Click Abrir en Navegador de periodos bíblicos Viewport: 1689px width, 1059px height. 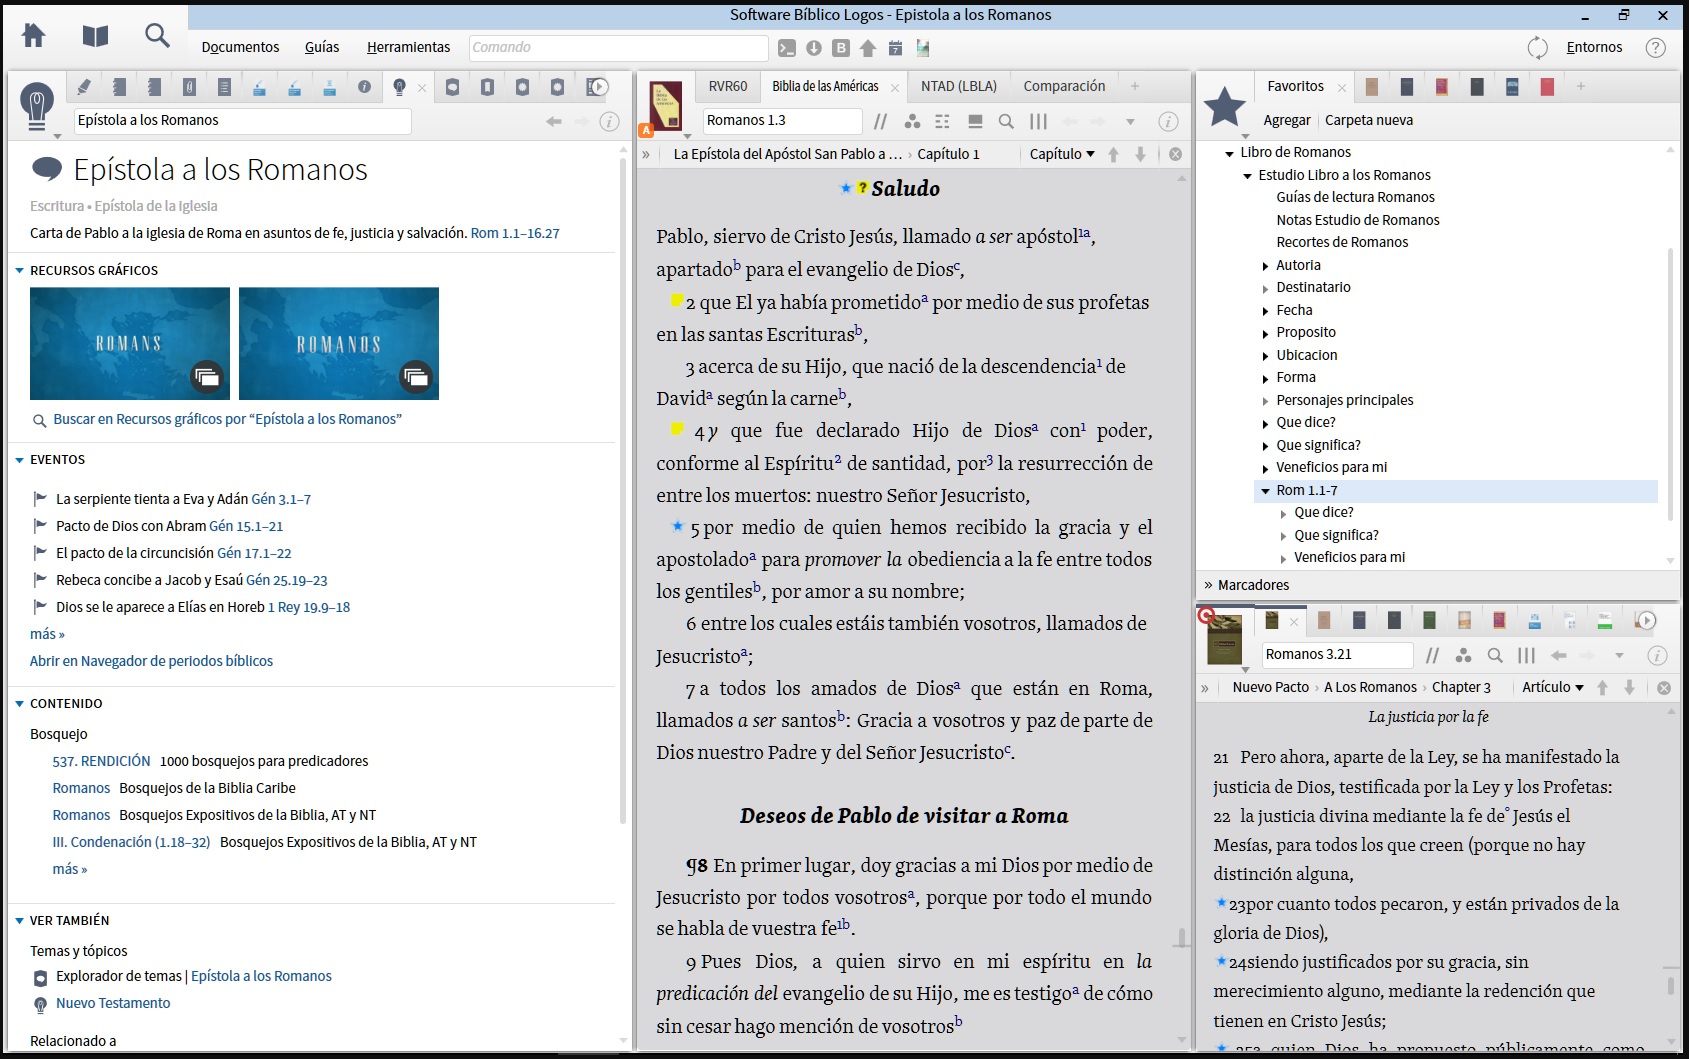(x=151, y=661)
